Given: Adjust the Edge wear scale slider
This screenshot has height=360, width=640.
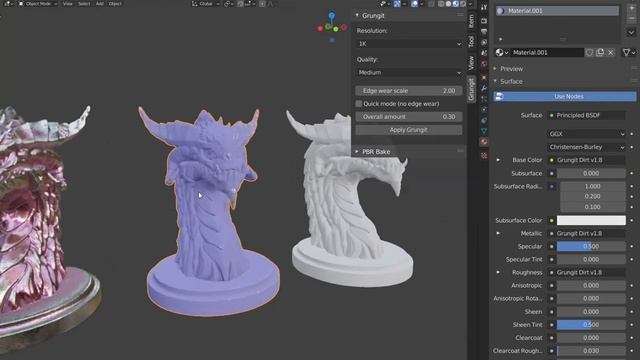Looking at the screenshot, I should pos(409,91).
